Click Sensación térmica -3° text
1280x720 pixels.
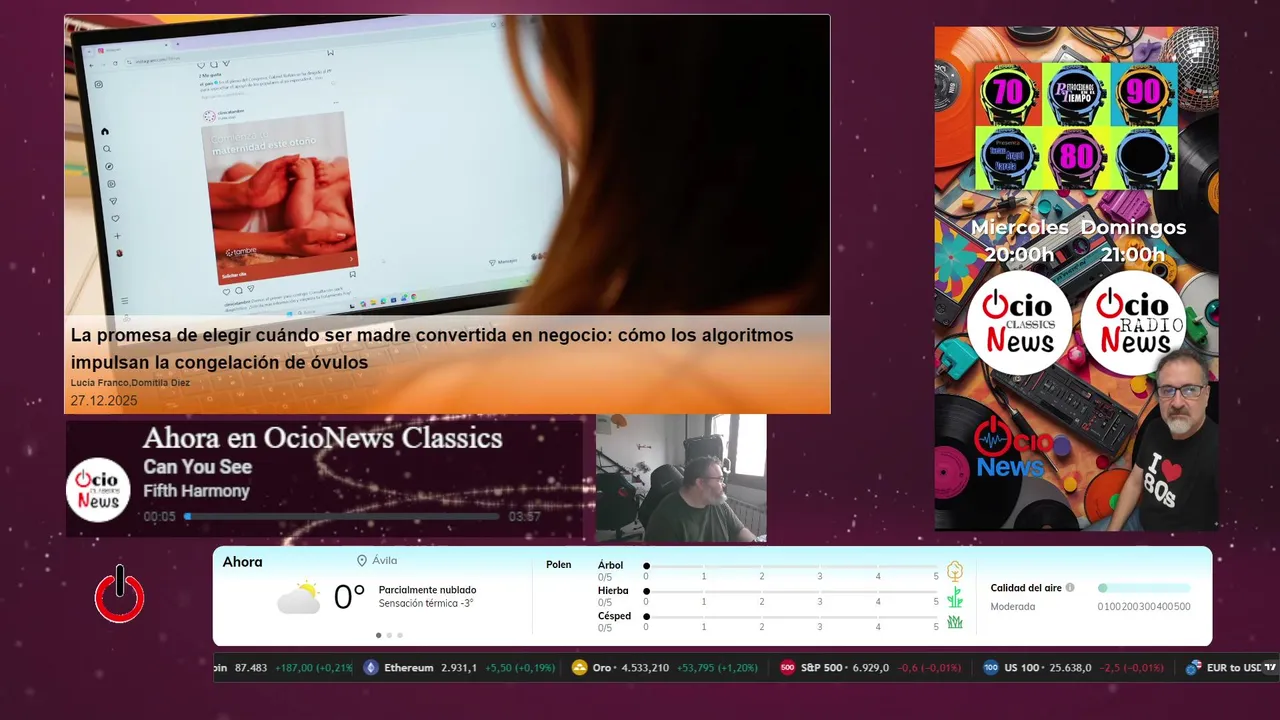click(x=426, y=604)
